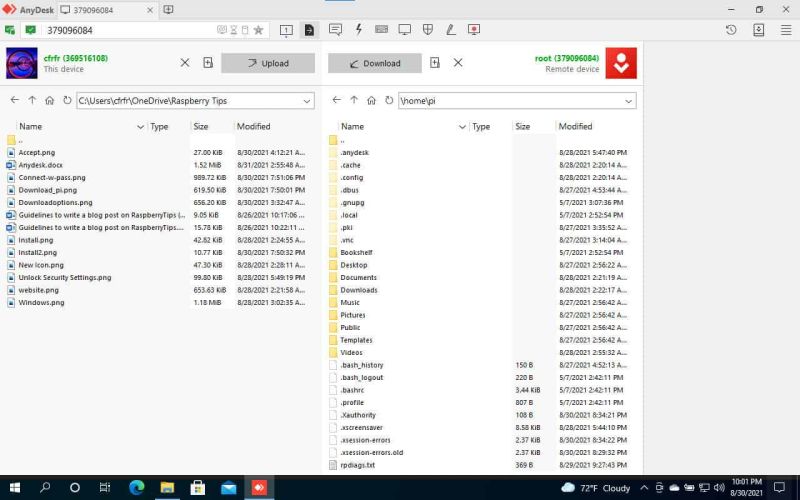800x500 pixels.
Task: Select the File Transfer toolbar icon
Action: coord(309,30)
